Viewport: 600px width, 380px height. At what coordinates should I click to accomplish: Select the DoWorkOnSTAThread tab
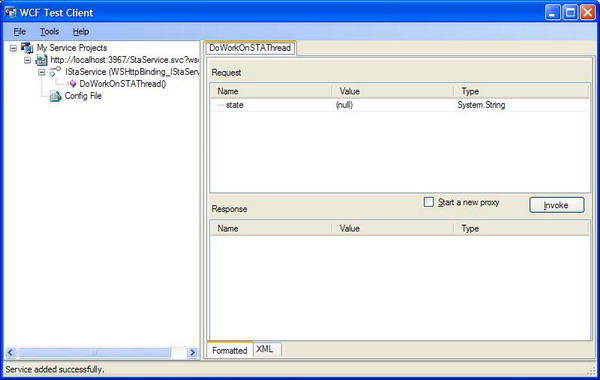(x=250, y=48)
